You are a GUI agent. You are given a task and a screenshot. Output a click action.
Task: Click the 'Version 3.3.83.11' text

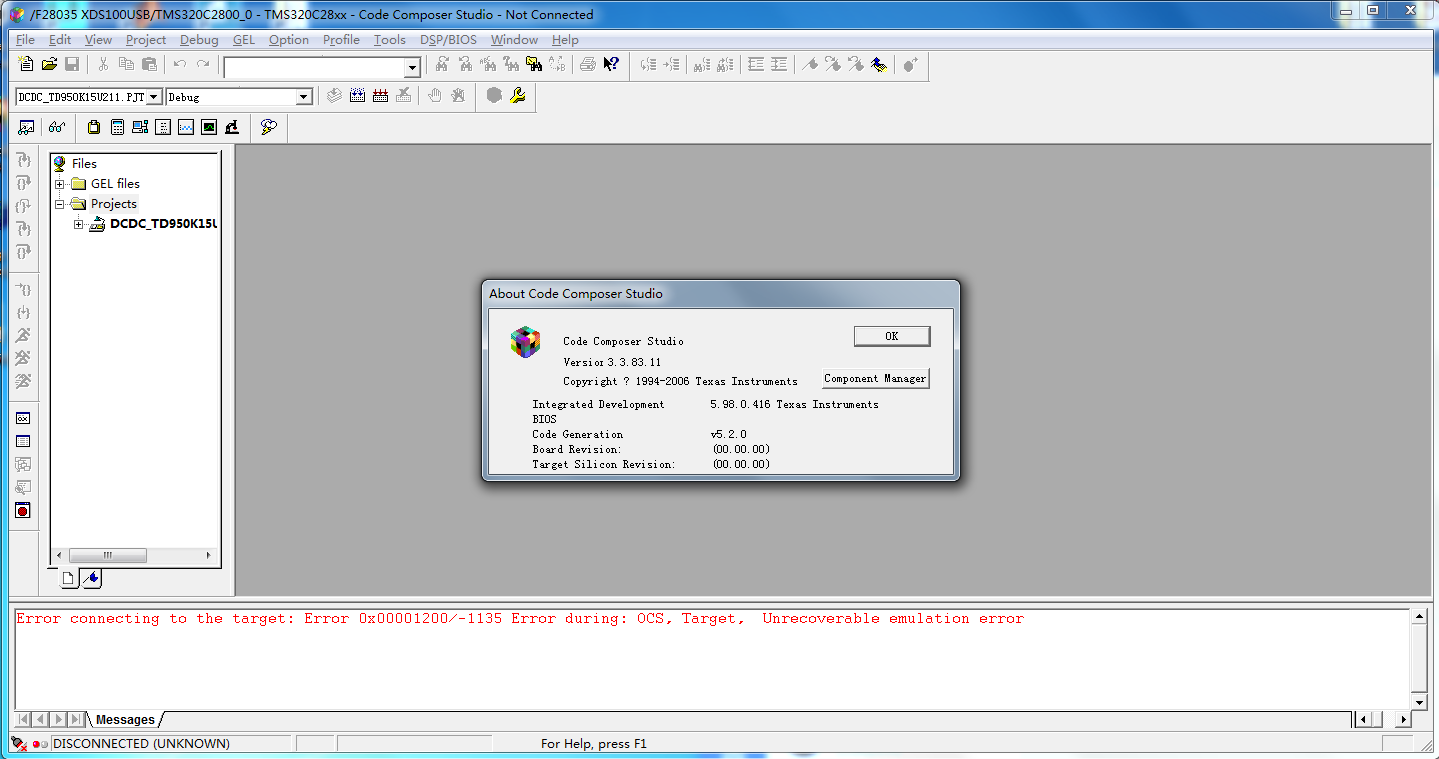[x=612, y=362]
